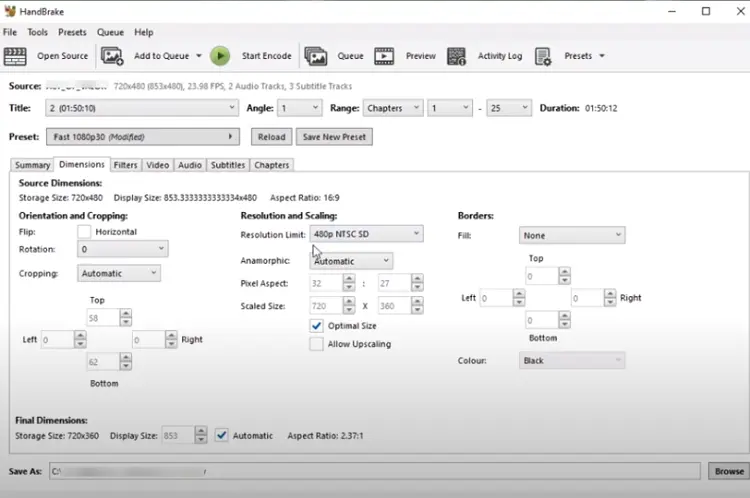Toggle the Flip Horizontal checkbox
This screenshot has height=498, width=750.
[x=84, y=232]
